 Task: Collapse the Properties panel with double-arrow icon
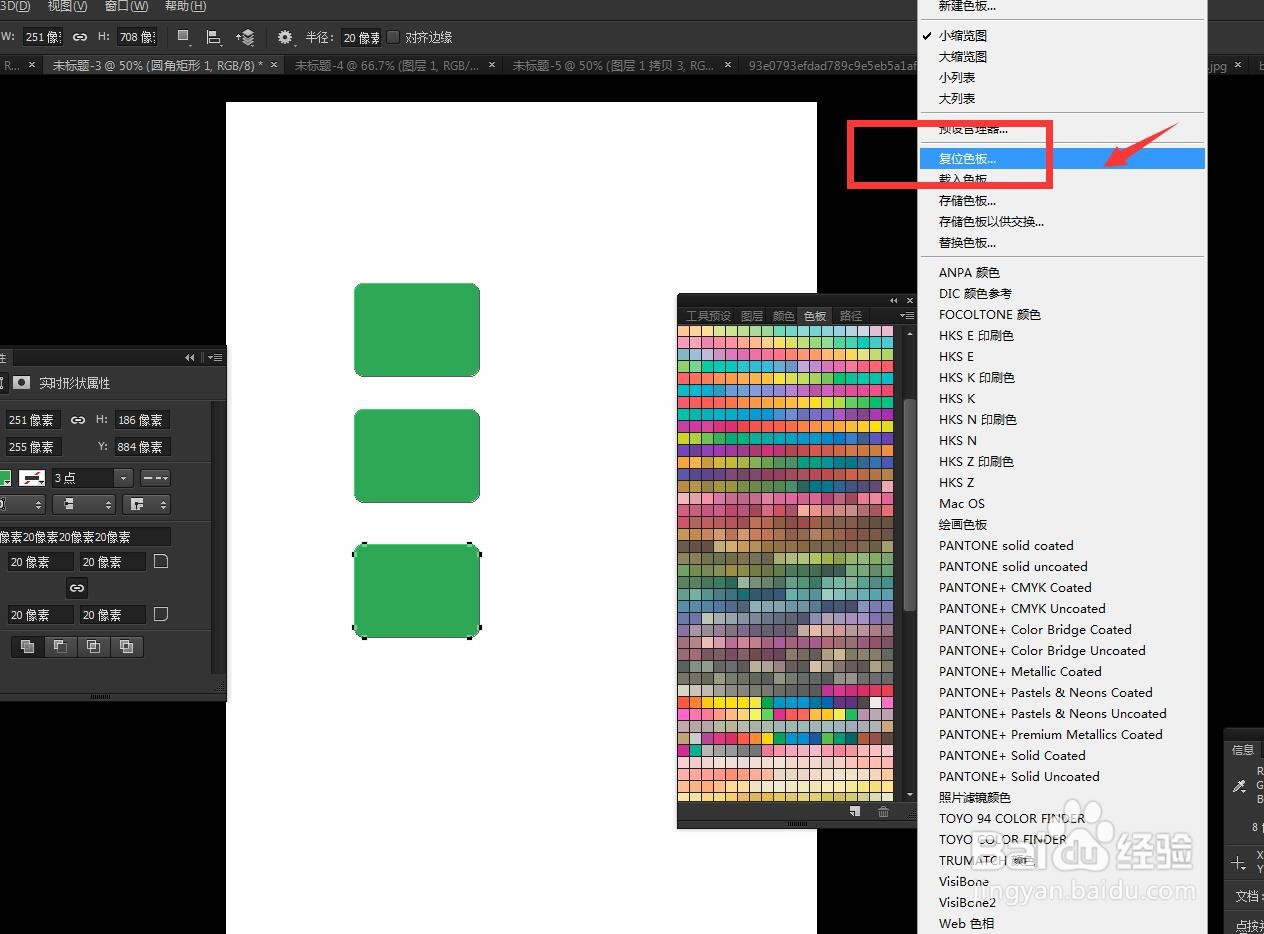coord(190,357)
